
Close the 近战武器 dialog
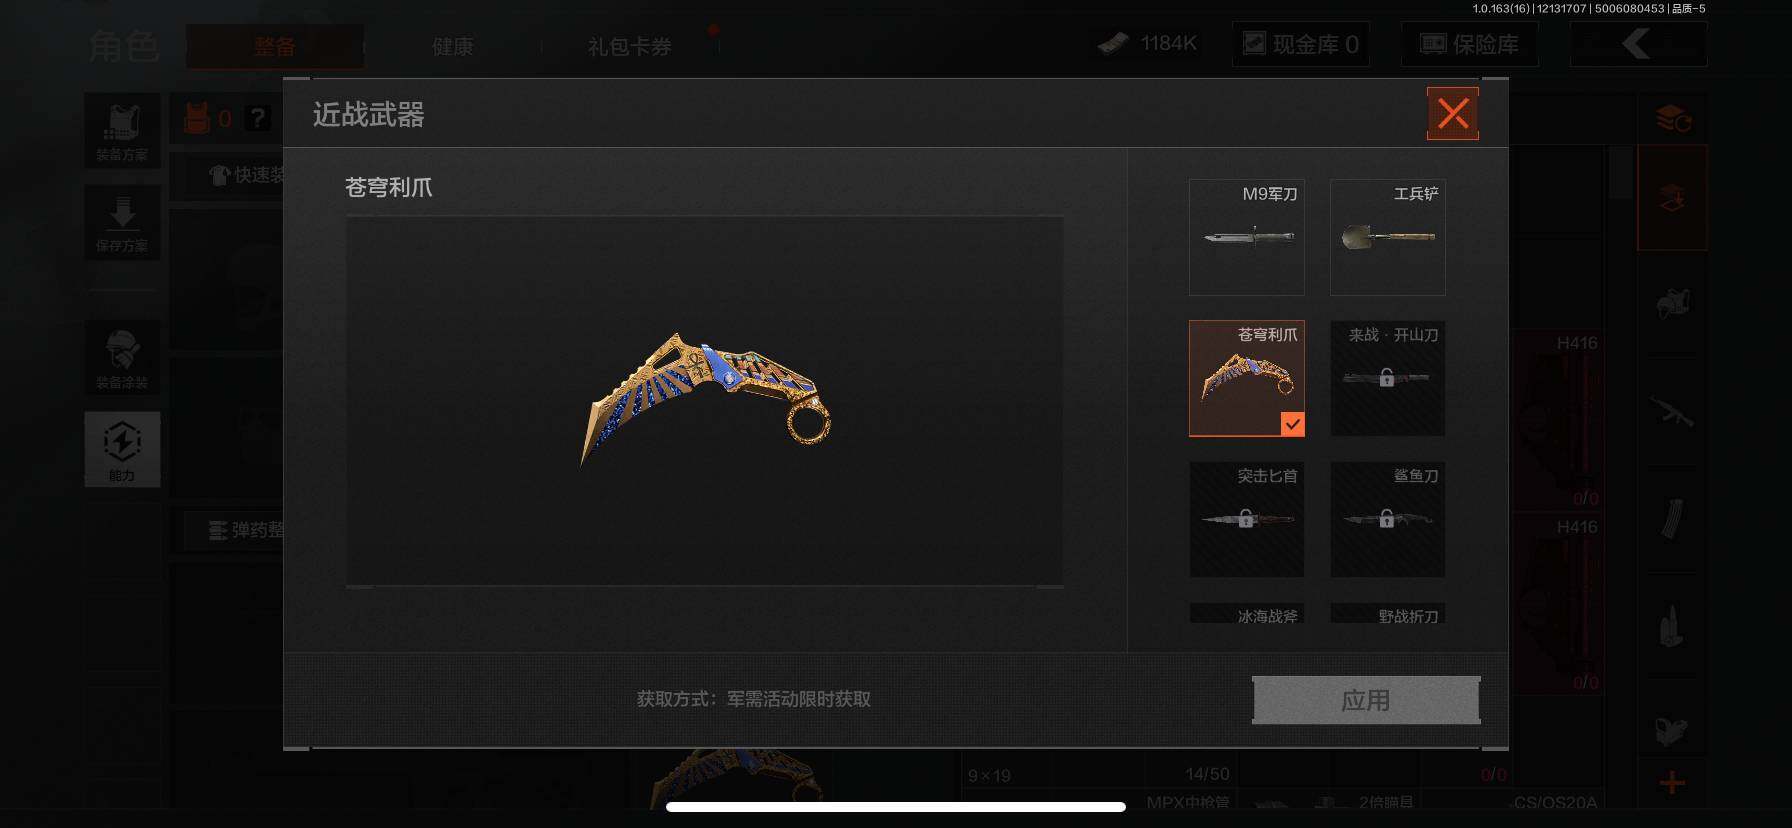click(1453, 114)
